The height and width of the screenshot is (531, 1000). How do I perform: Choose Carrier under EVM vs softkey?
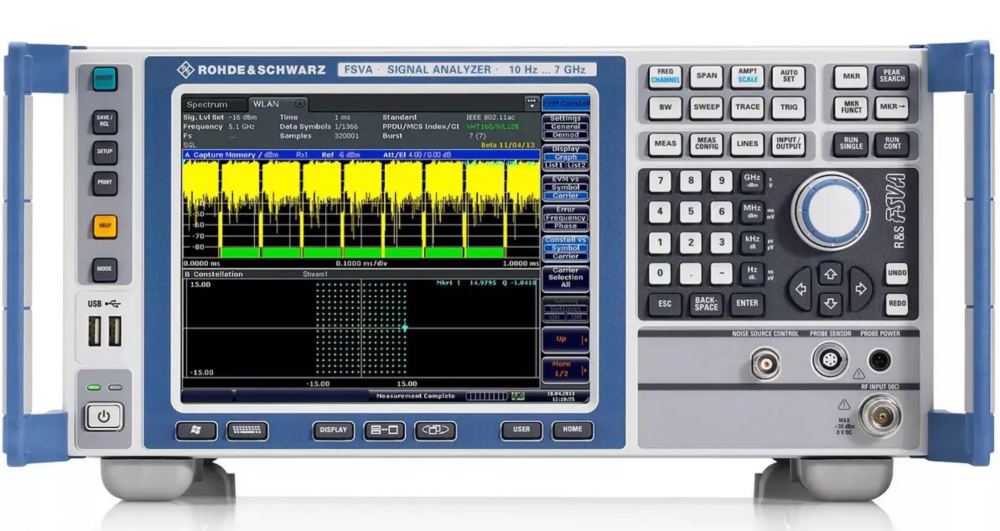pos(566,196)
